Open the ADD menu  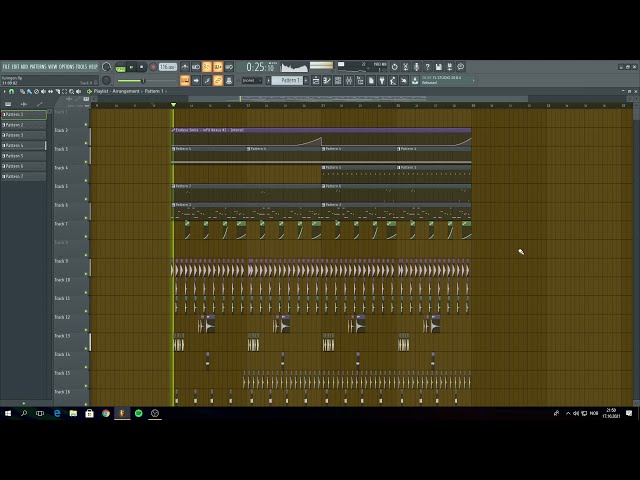[24, 67]
